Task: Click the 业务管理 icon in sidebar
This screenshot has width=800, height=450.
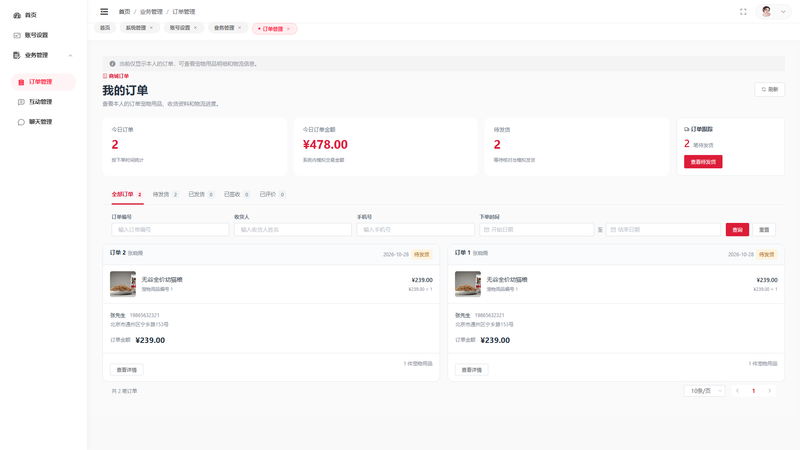Action: pyautogui.click(x=17, y=55)
